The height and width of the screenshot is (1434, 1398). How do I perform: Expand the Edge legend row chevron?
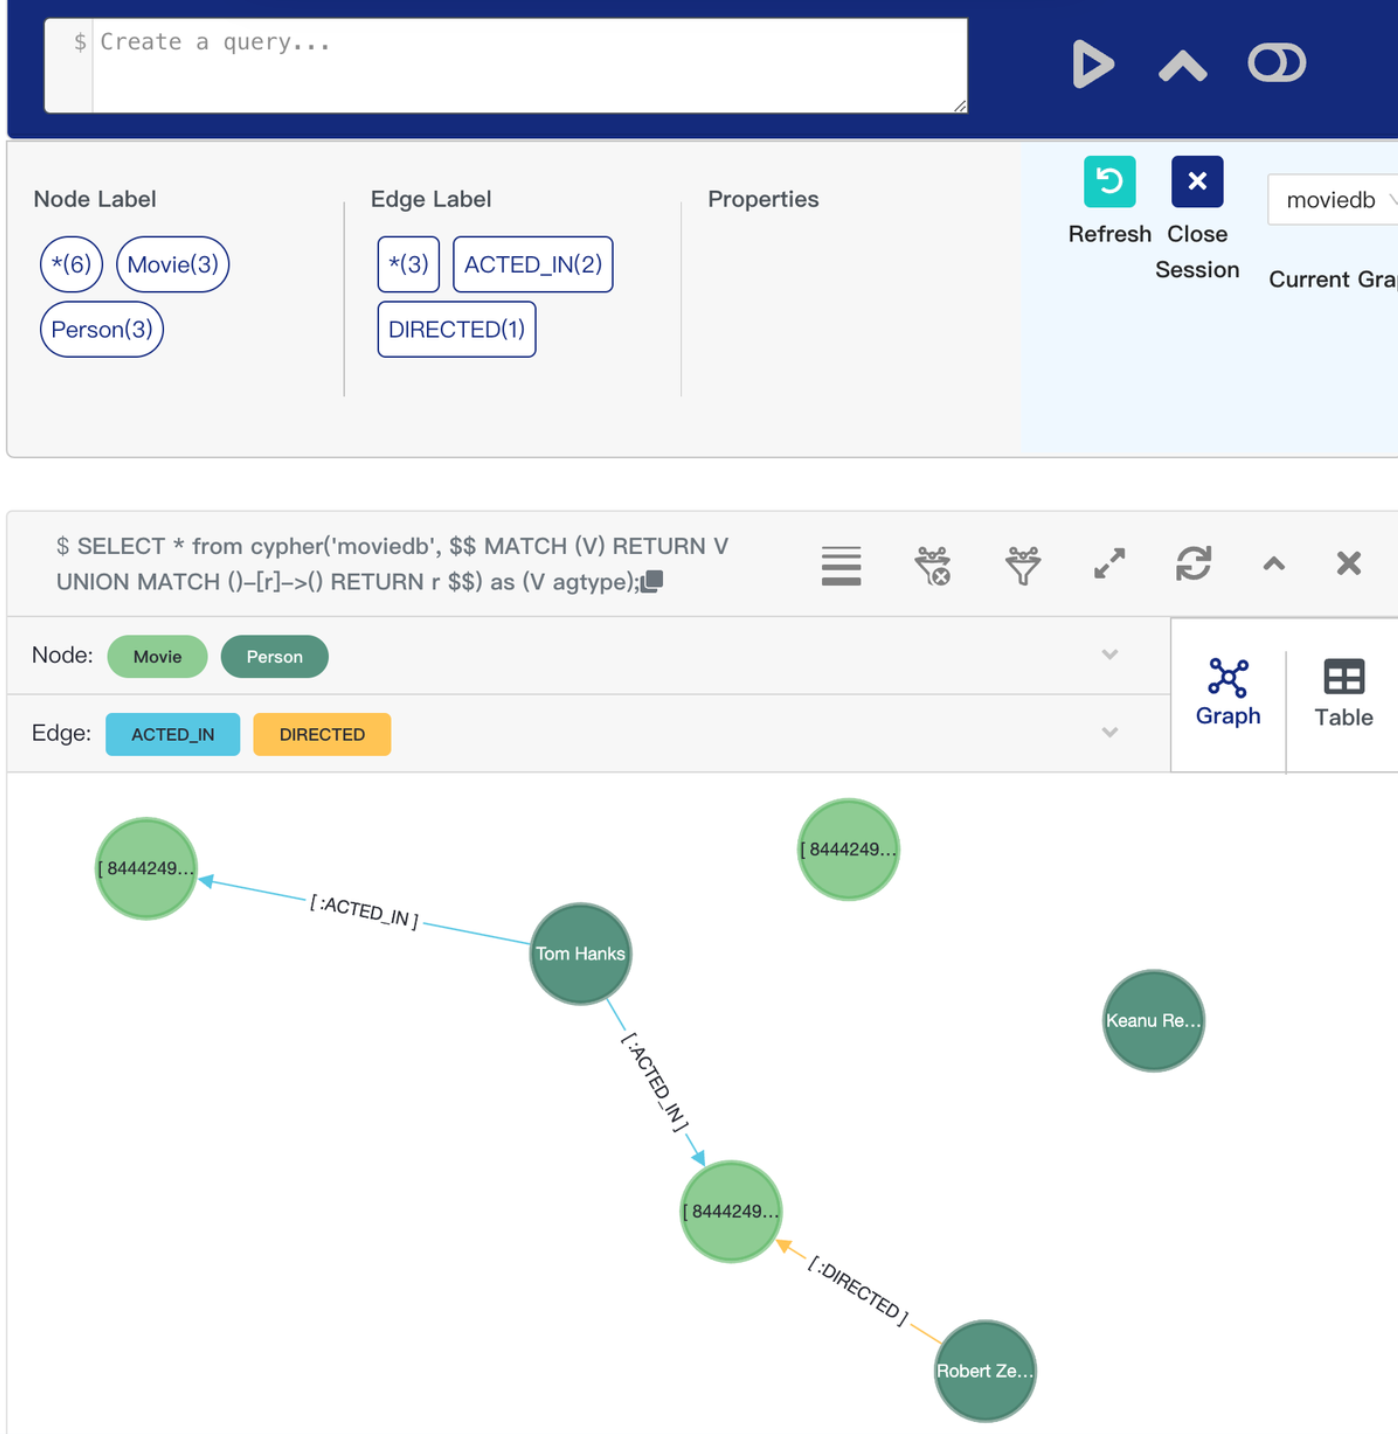(1110, 733)
